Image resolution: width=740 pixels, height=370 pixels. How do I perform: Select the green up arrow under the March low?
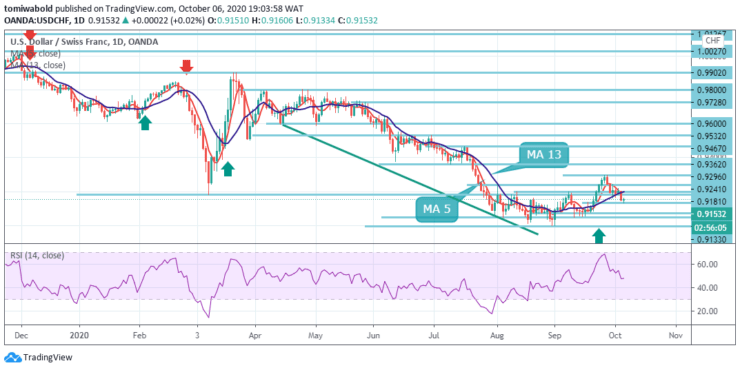pos(228,168)
